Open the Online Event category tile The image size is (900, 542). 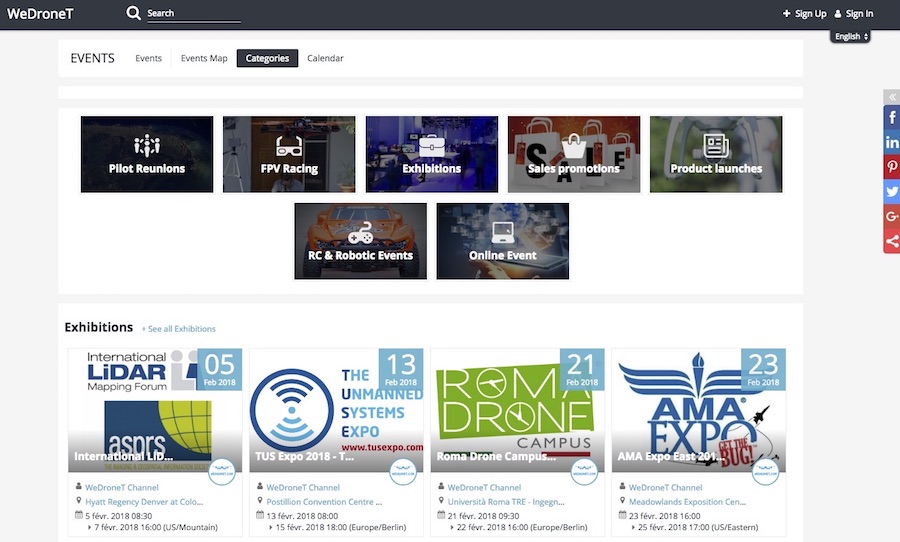click(503, 241)
